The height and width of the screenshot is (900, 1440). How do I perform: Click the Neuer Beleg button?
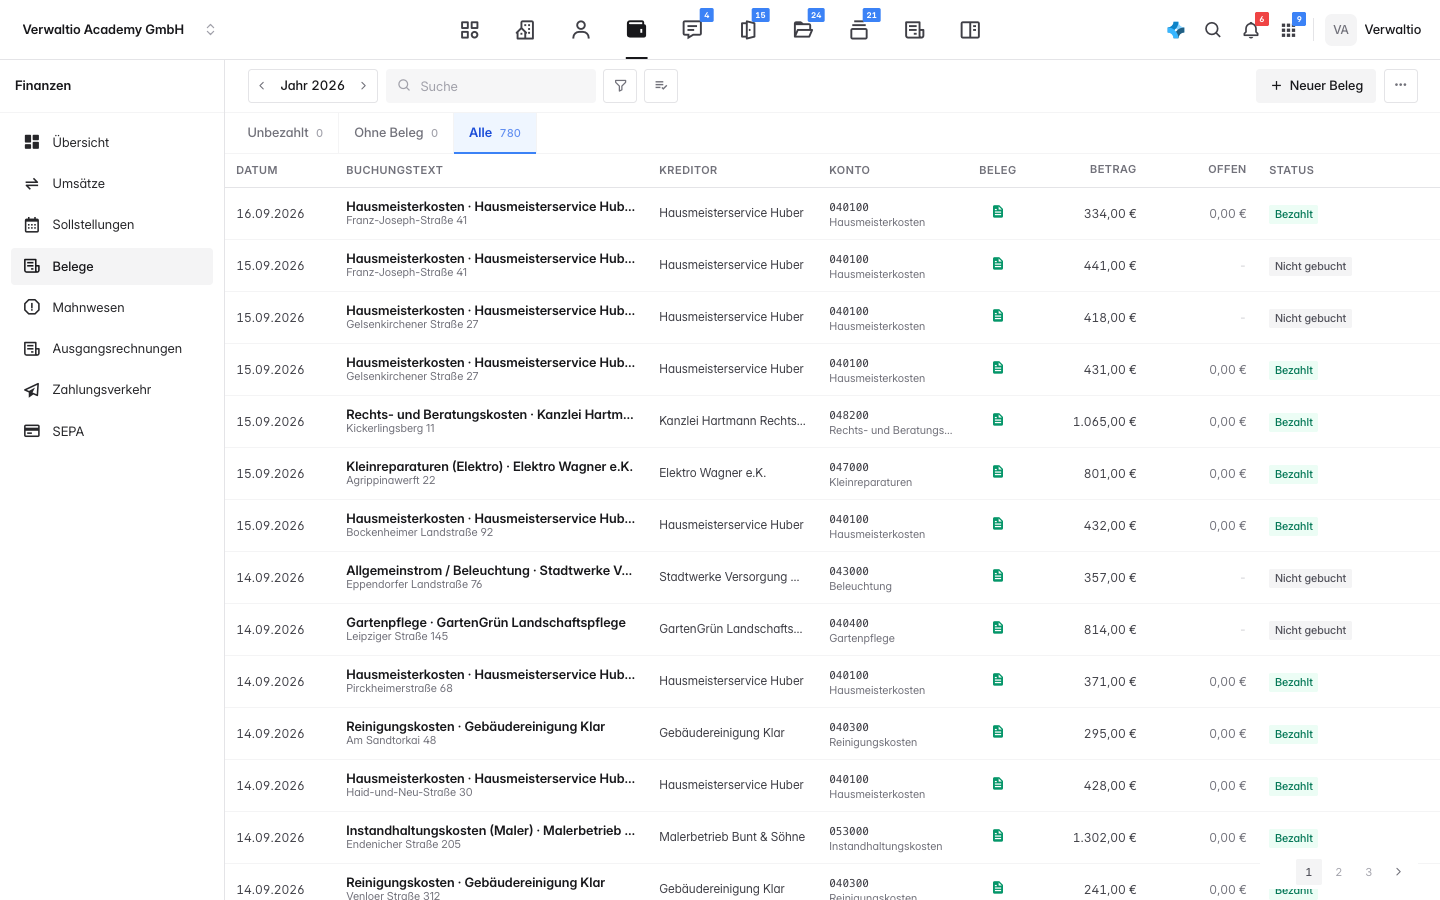(x=1316, y=86)
